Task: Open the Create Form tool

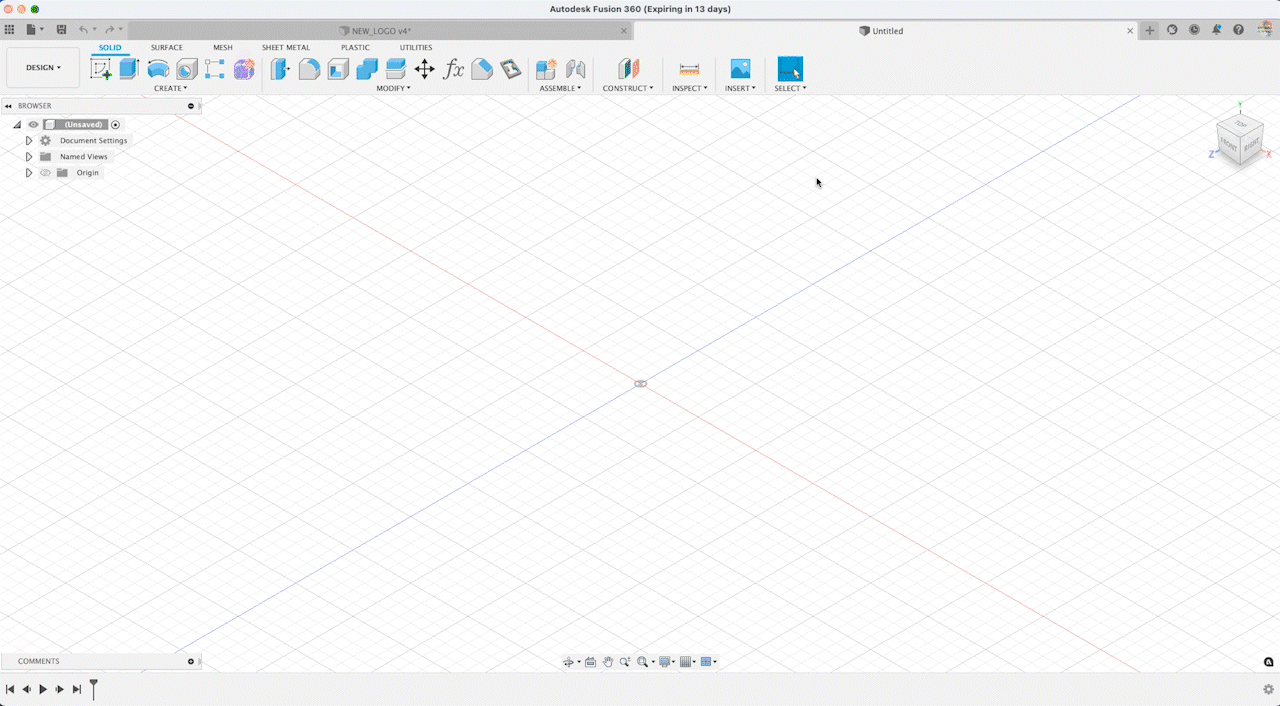Action: point(244,69)
